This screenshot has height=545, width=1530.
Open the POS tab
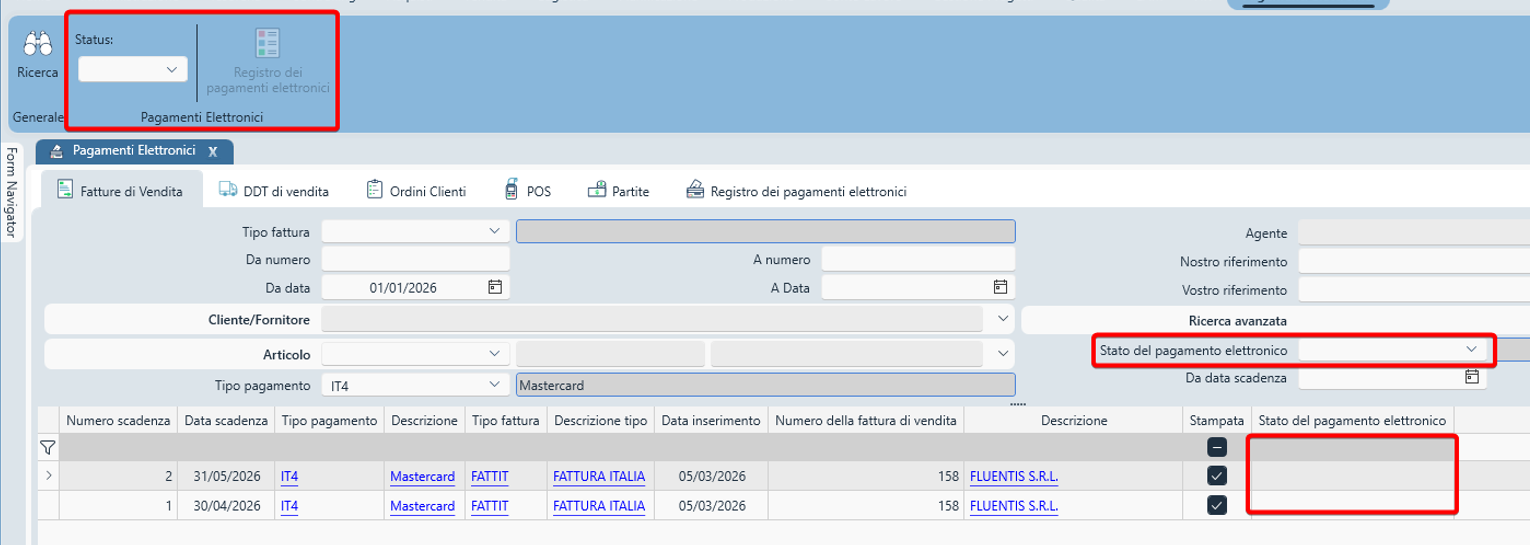(x=527, y=190)
